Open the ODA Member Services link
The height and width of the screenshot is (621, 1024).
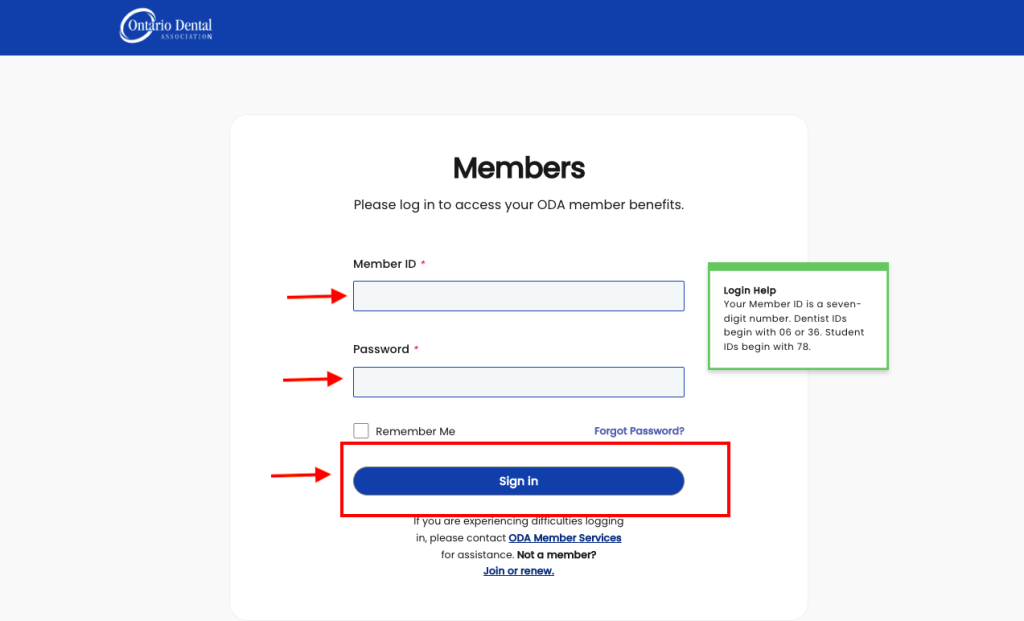pos(565,538)
